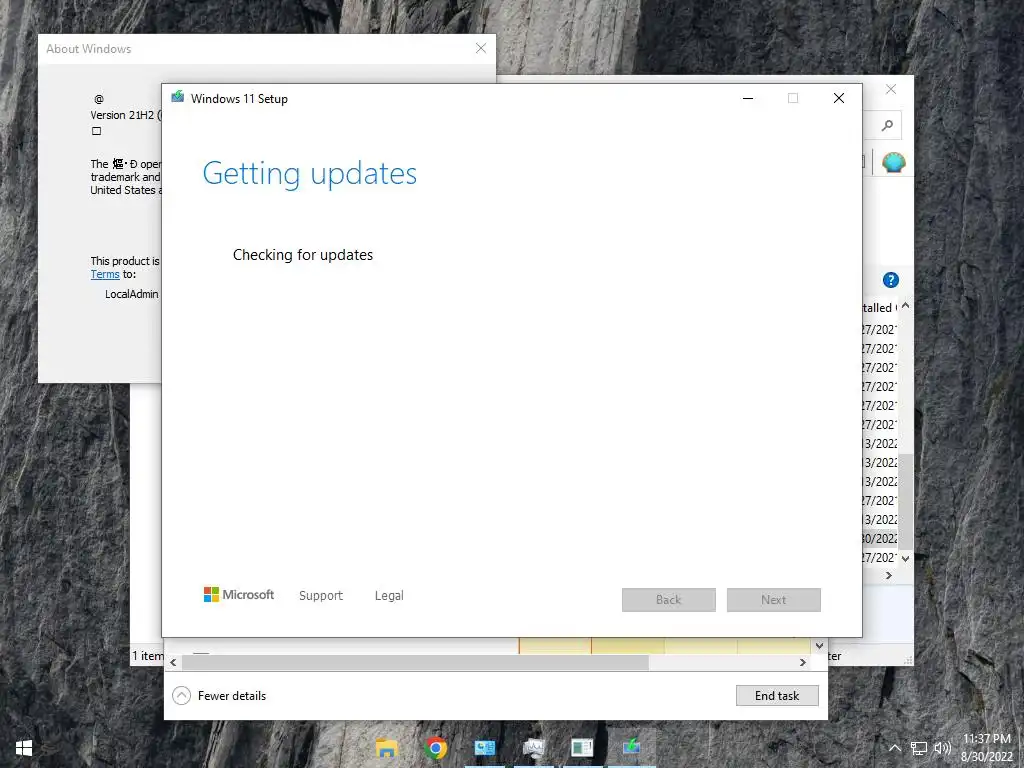The height and width of the screenshot is (768, 1024).
Task: Switch to Control Panel taskbar icon
Action: (485, 748)
